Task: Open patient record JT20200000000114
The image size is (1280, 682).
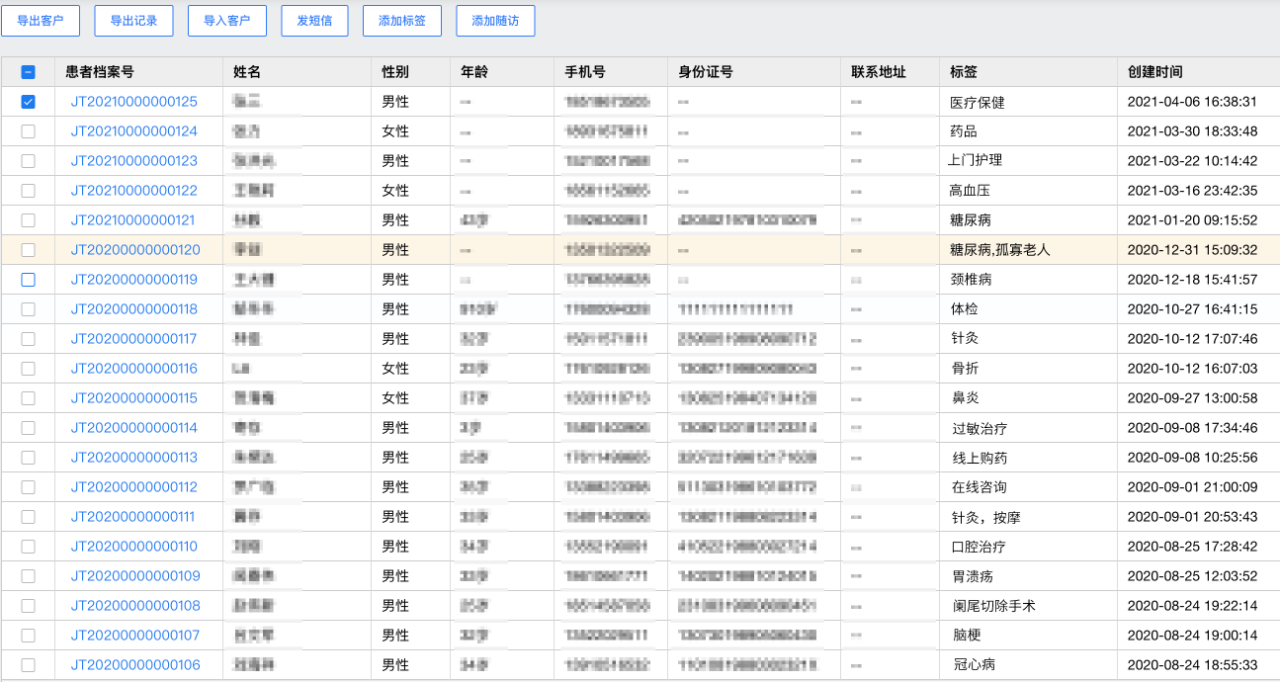Action: [134, 428]
